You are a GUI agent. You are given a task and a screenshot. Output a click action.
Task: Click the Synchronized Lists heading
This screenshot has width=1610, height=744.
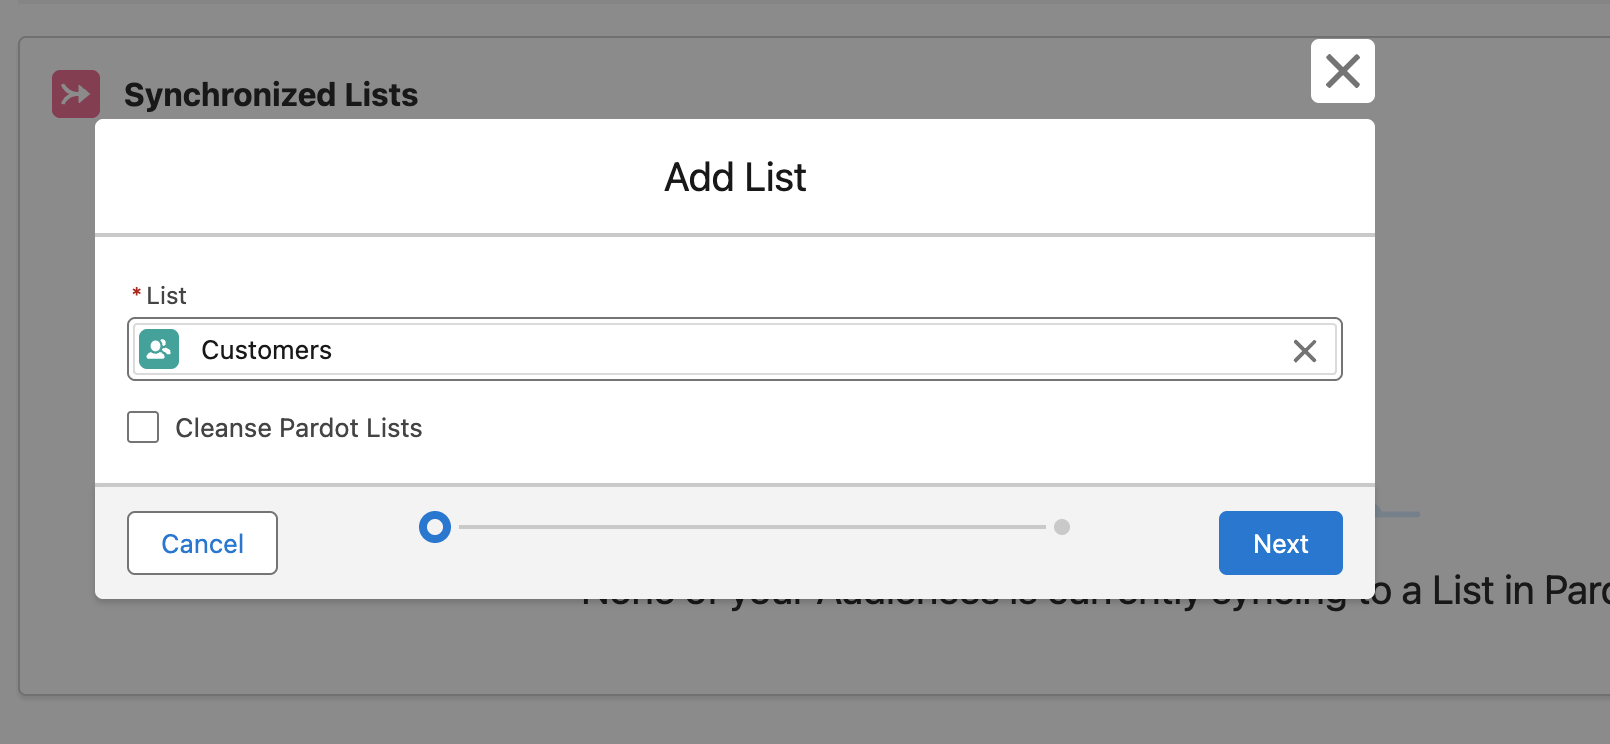(x=271, y=94)
